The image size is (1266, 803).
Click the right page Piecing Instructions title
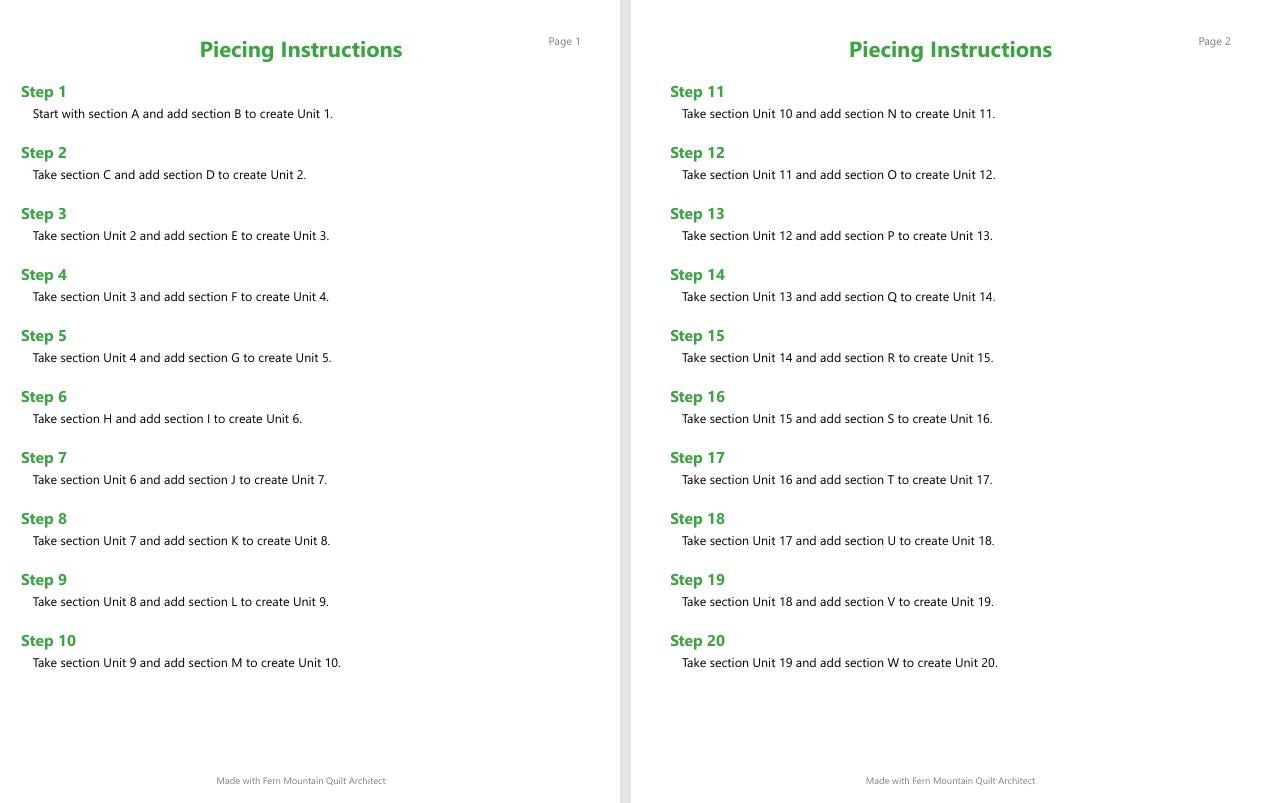tap(950, 50)
